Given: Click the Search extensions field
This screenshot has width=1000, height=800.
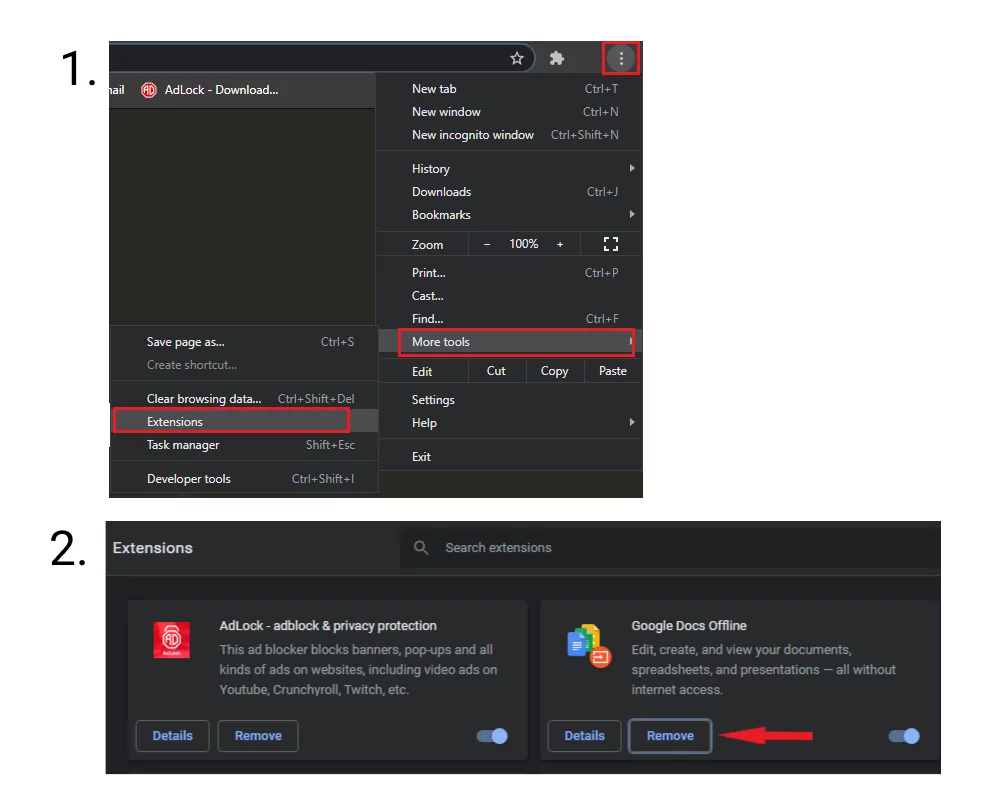Looking at the screenshot, I should 670,547.
